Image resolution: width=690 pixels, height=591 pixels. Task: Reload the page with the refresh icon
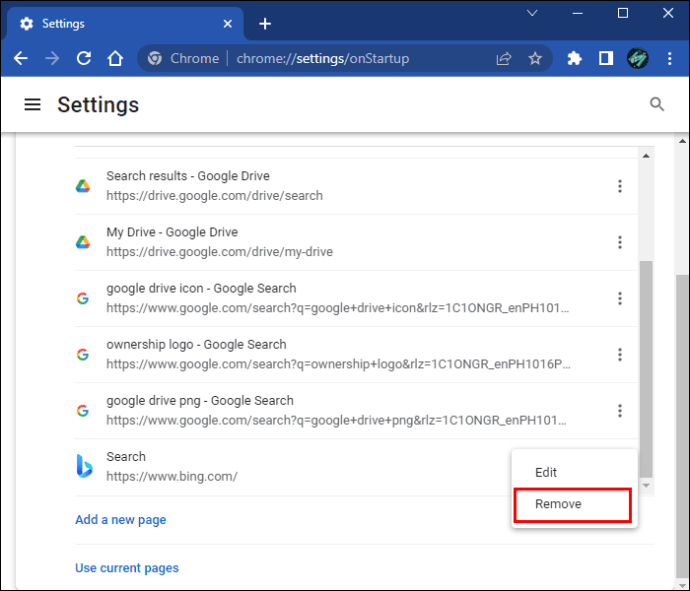pyautogui.click(x=84, y=59)
